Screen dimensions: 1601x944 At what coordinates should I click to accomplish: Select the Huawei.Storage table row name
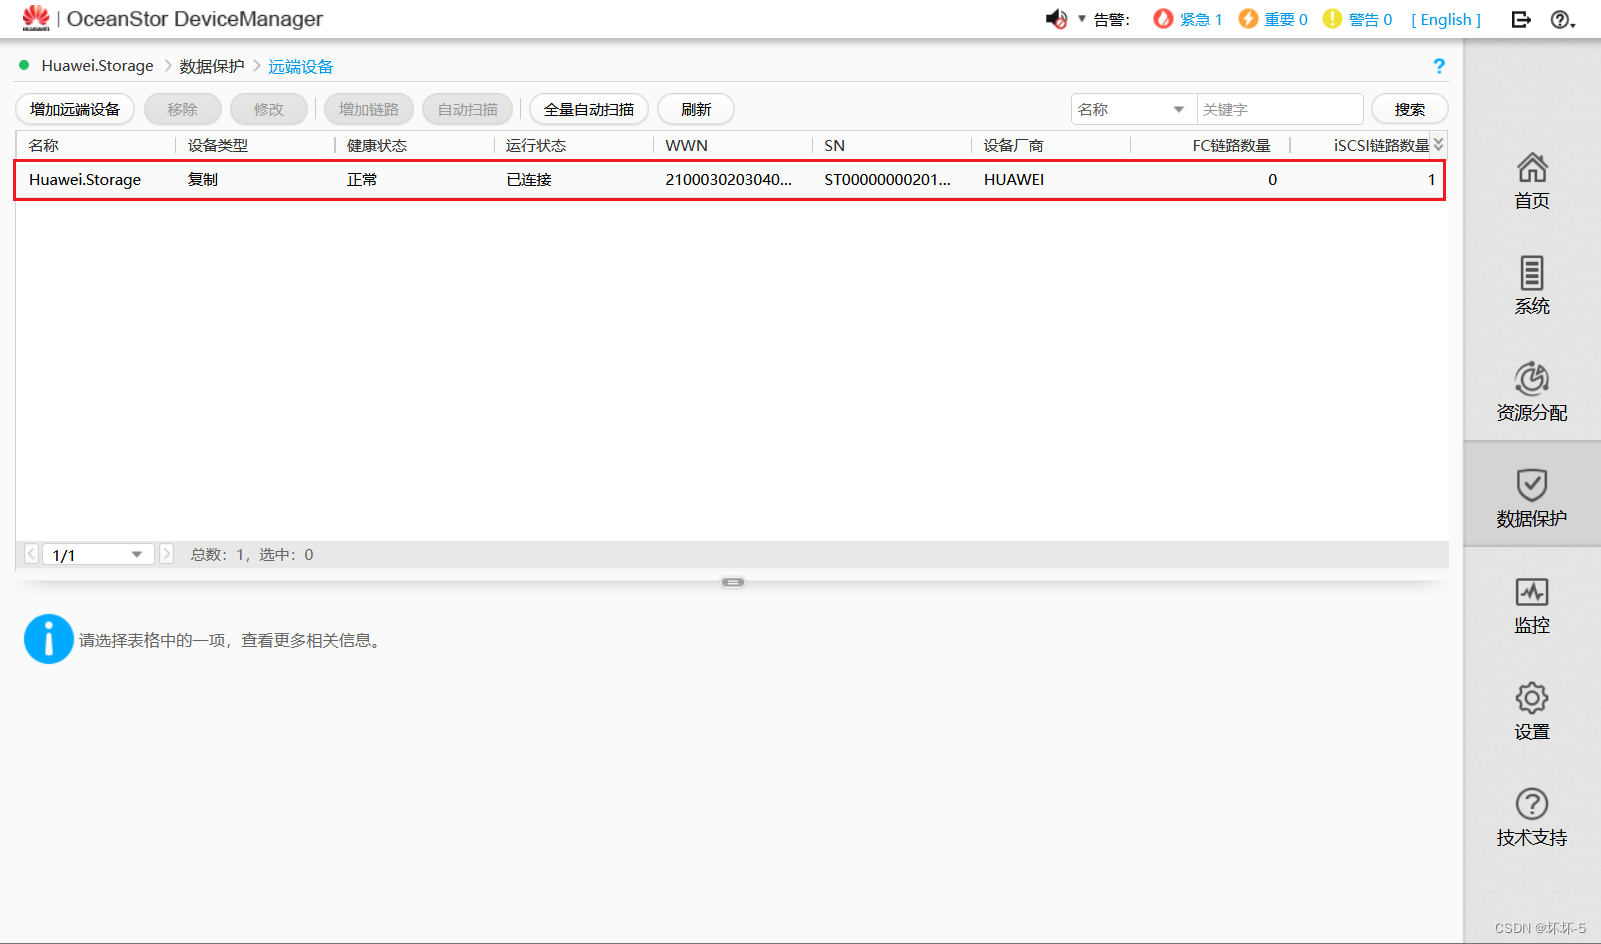[x=85, y=180]
